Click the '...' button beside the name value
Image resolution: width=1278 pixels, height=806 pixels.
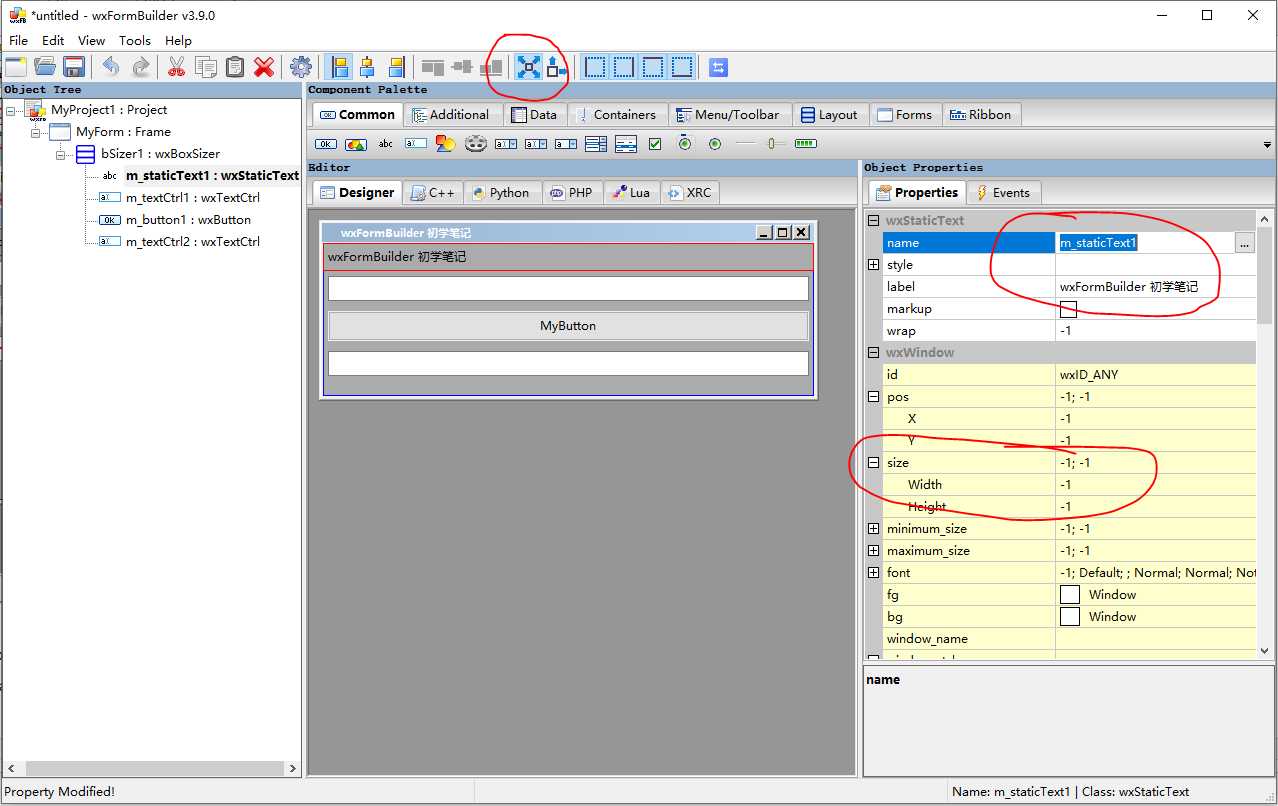click(1244, 243)
